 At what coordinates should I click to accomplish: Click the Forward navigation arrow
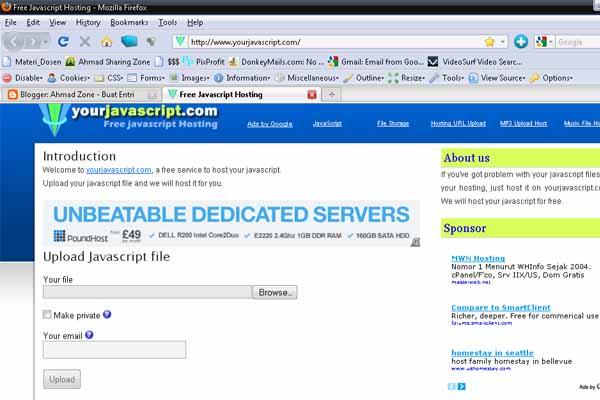click(x=33, y=42)
